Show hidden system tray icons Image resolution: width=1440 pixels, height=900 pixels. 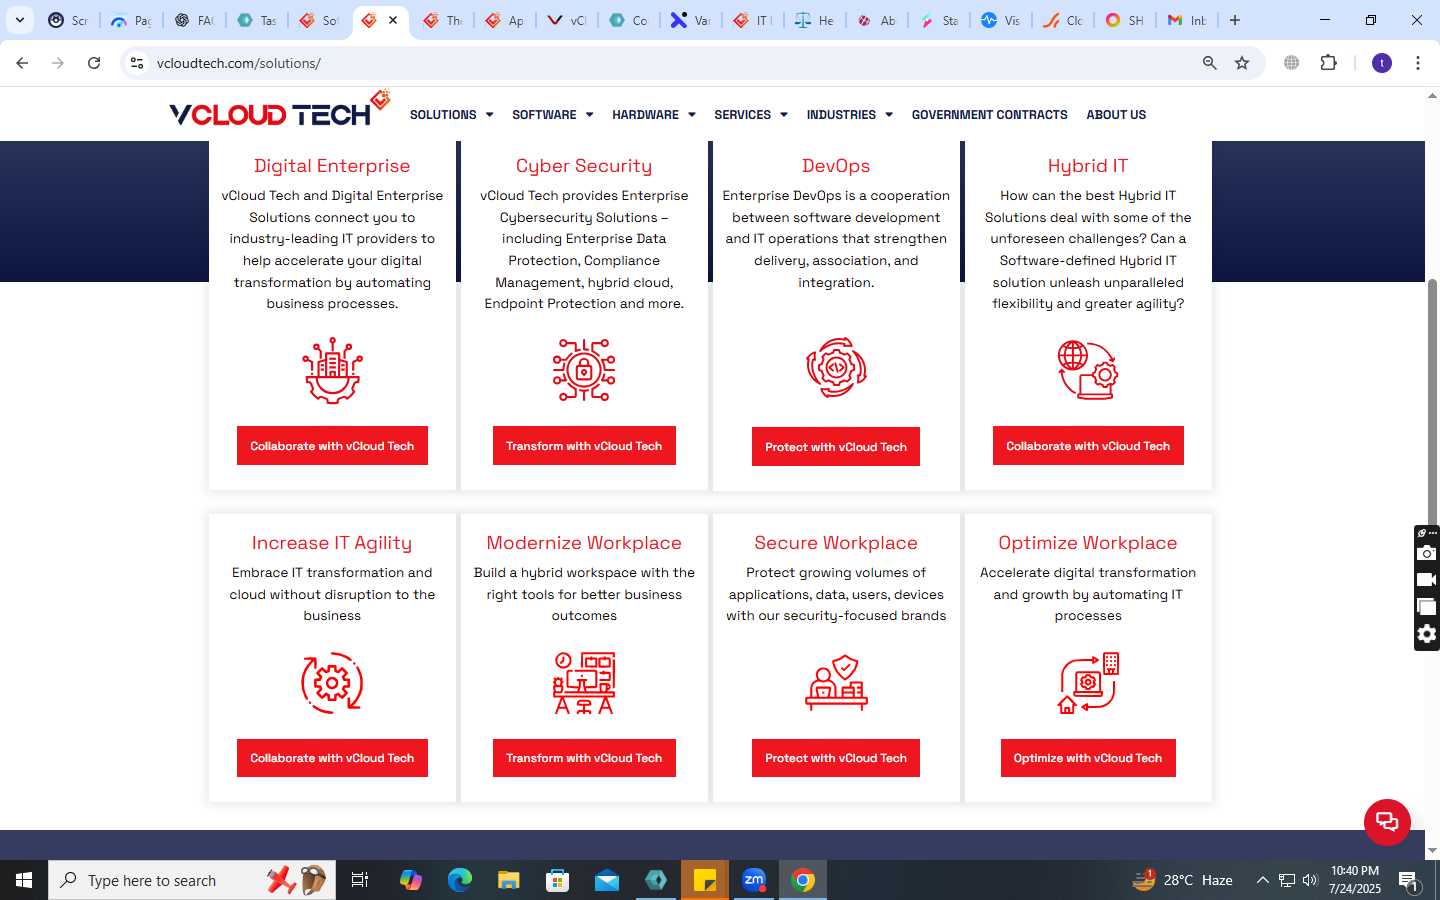[x=1262, y=880]
